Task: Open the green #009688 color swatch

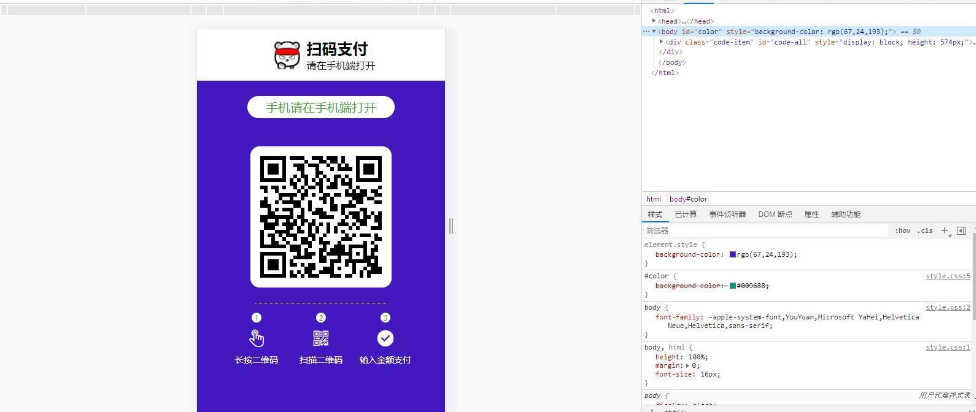Action: [733, 286]
